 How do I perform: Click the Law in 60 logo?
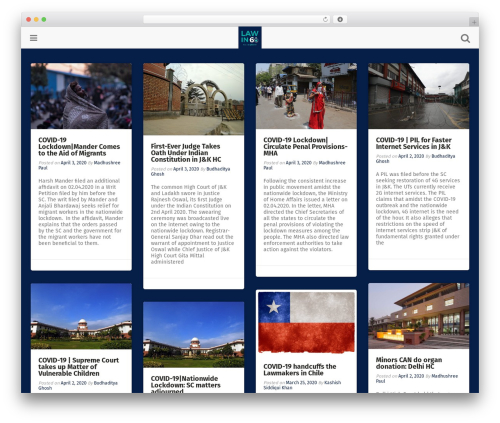click(250, 38)
